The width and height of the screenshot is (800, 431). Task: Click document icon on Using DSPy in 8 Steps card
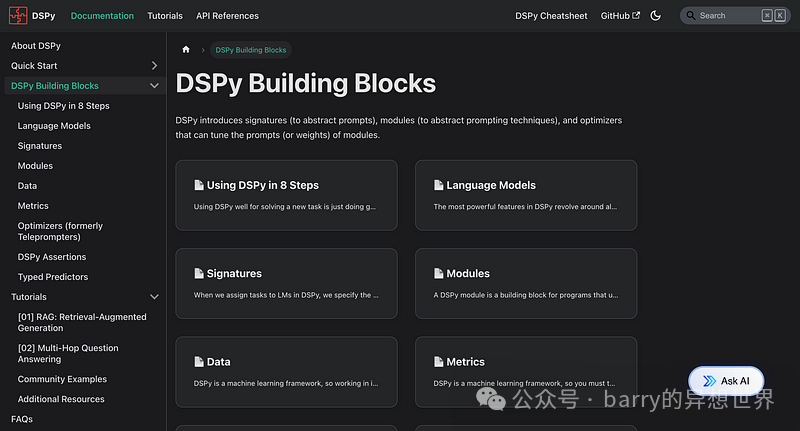tap(199, 185)
